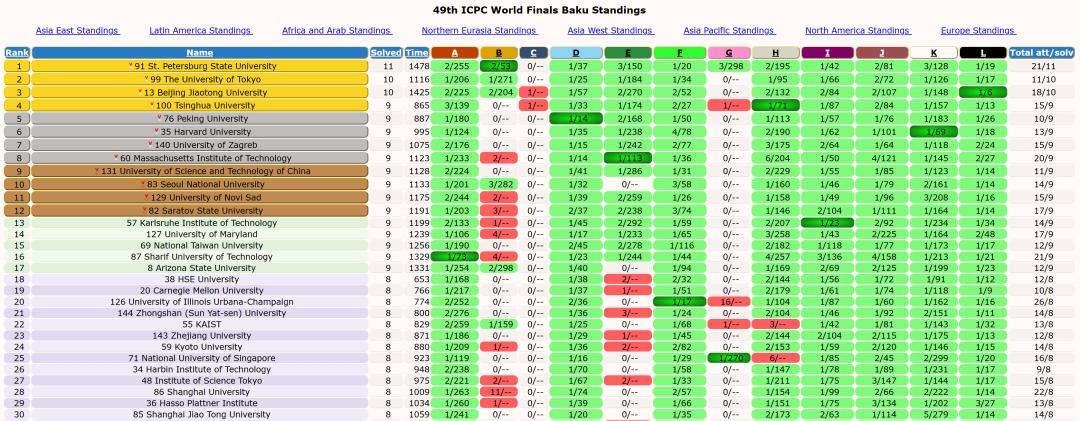
Task: Click the medal icon beside Saratov State University
Action: pyautogui.click(x=144, y=210)
